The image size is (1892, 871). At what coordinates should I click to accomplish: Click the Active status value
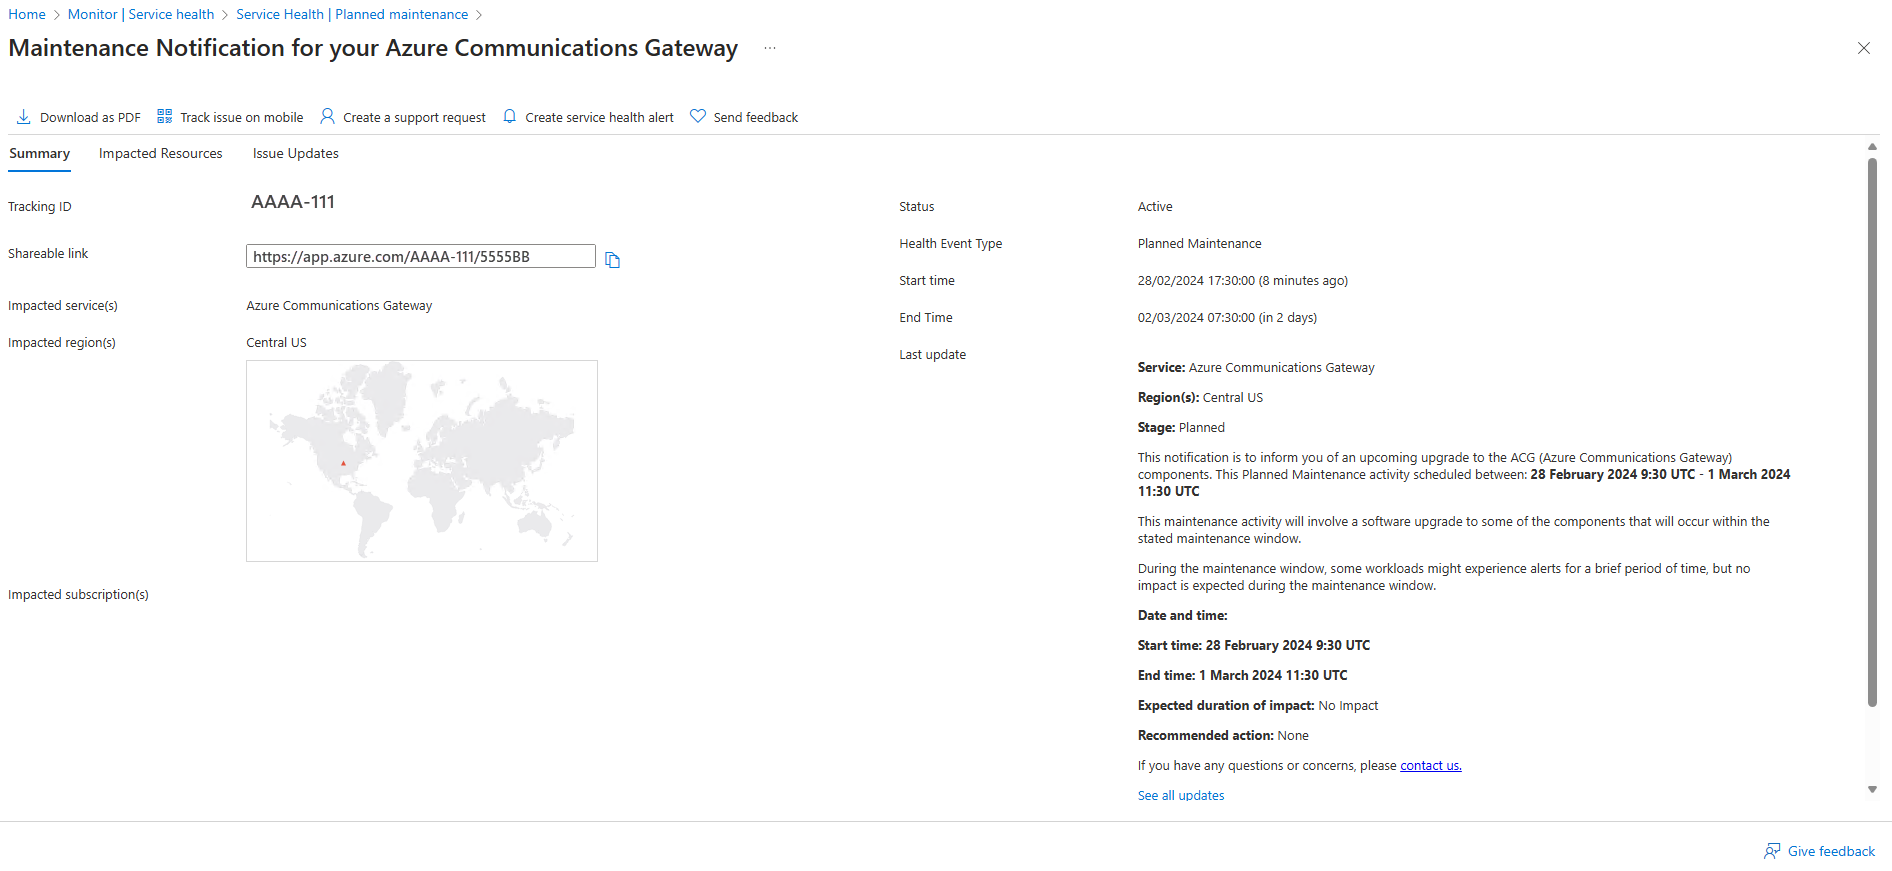point(1155,207)
